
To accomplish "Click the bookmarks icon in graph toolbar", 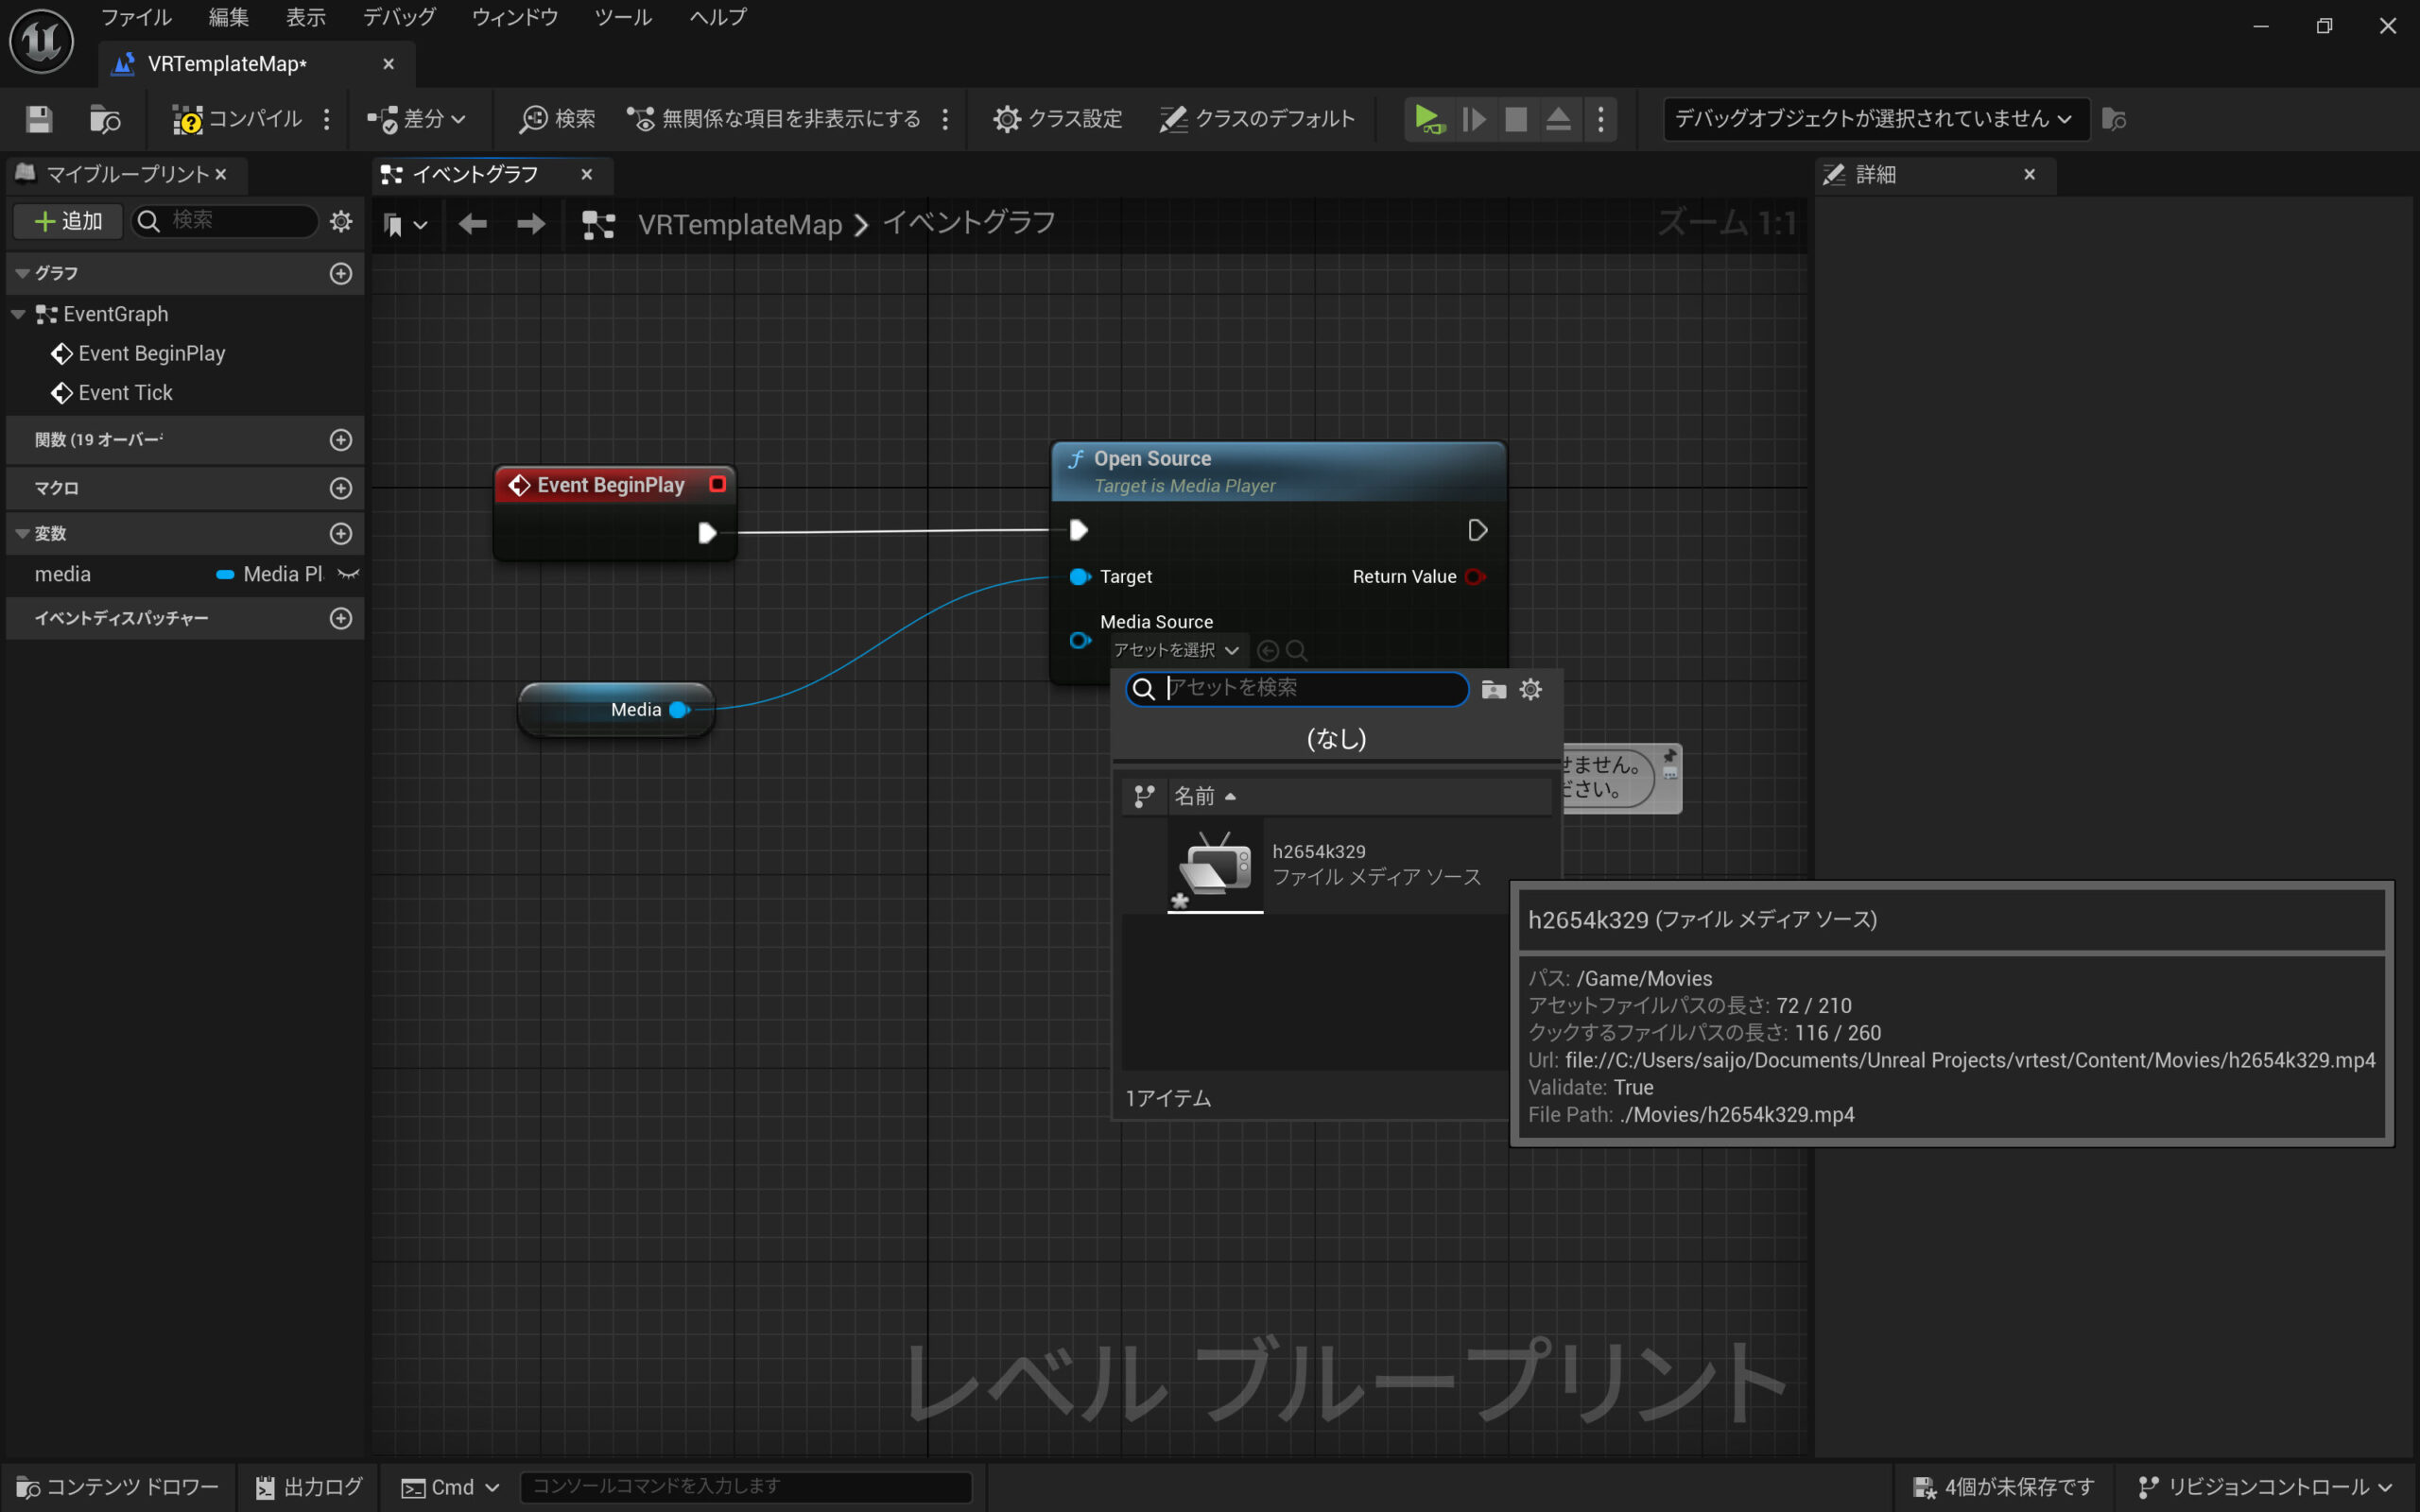I will (393, 225).
